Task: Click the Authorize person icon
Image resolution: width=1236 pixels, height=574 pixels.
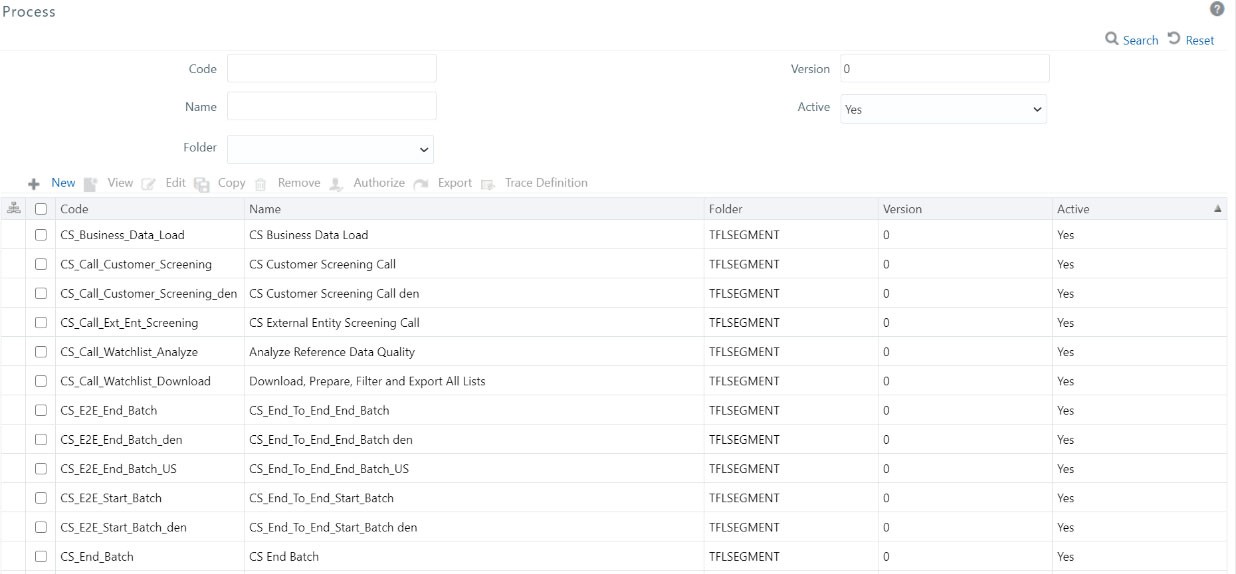Action: pyautogui.click(x=336, y=184)
